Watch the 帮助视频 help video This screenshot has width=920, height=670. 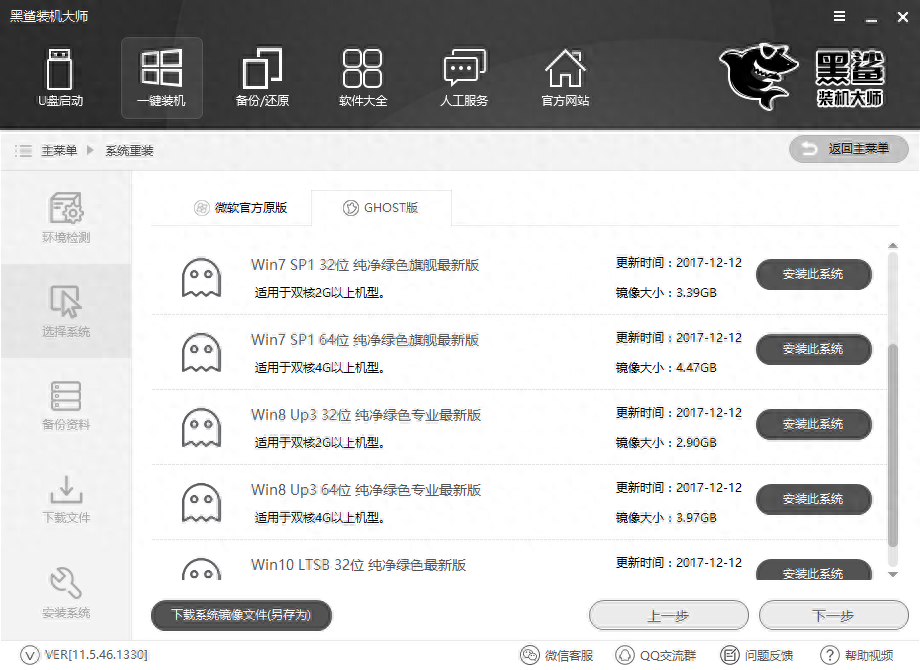pyautogui.click(x=860, y=655)
